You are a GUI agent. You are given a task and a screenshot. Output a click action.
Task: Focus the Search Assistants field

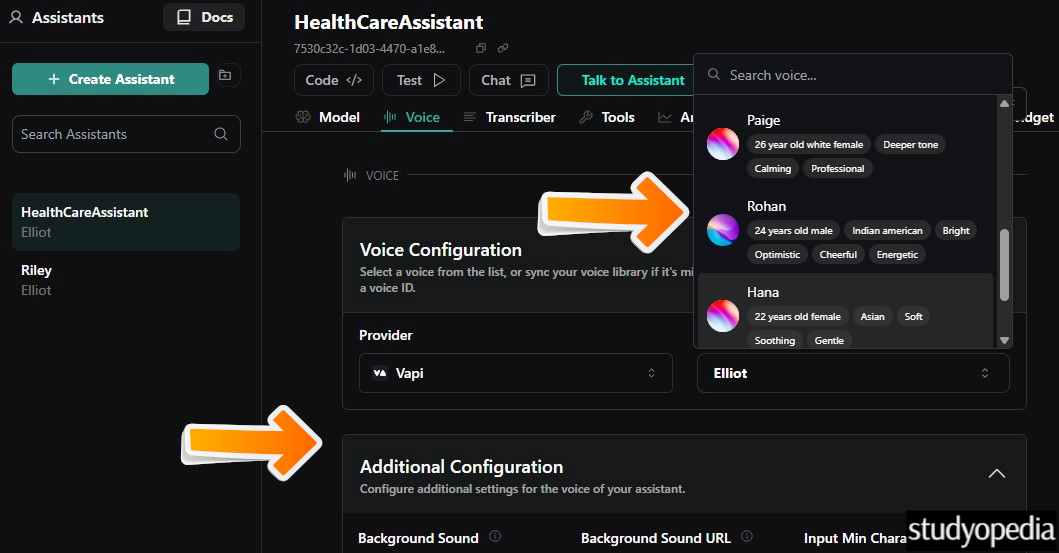tap(126, 134)
